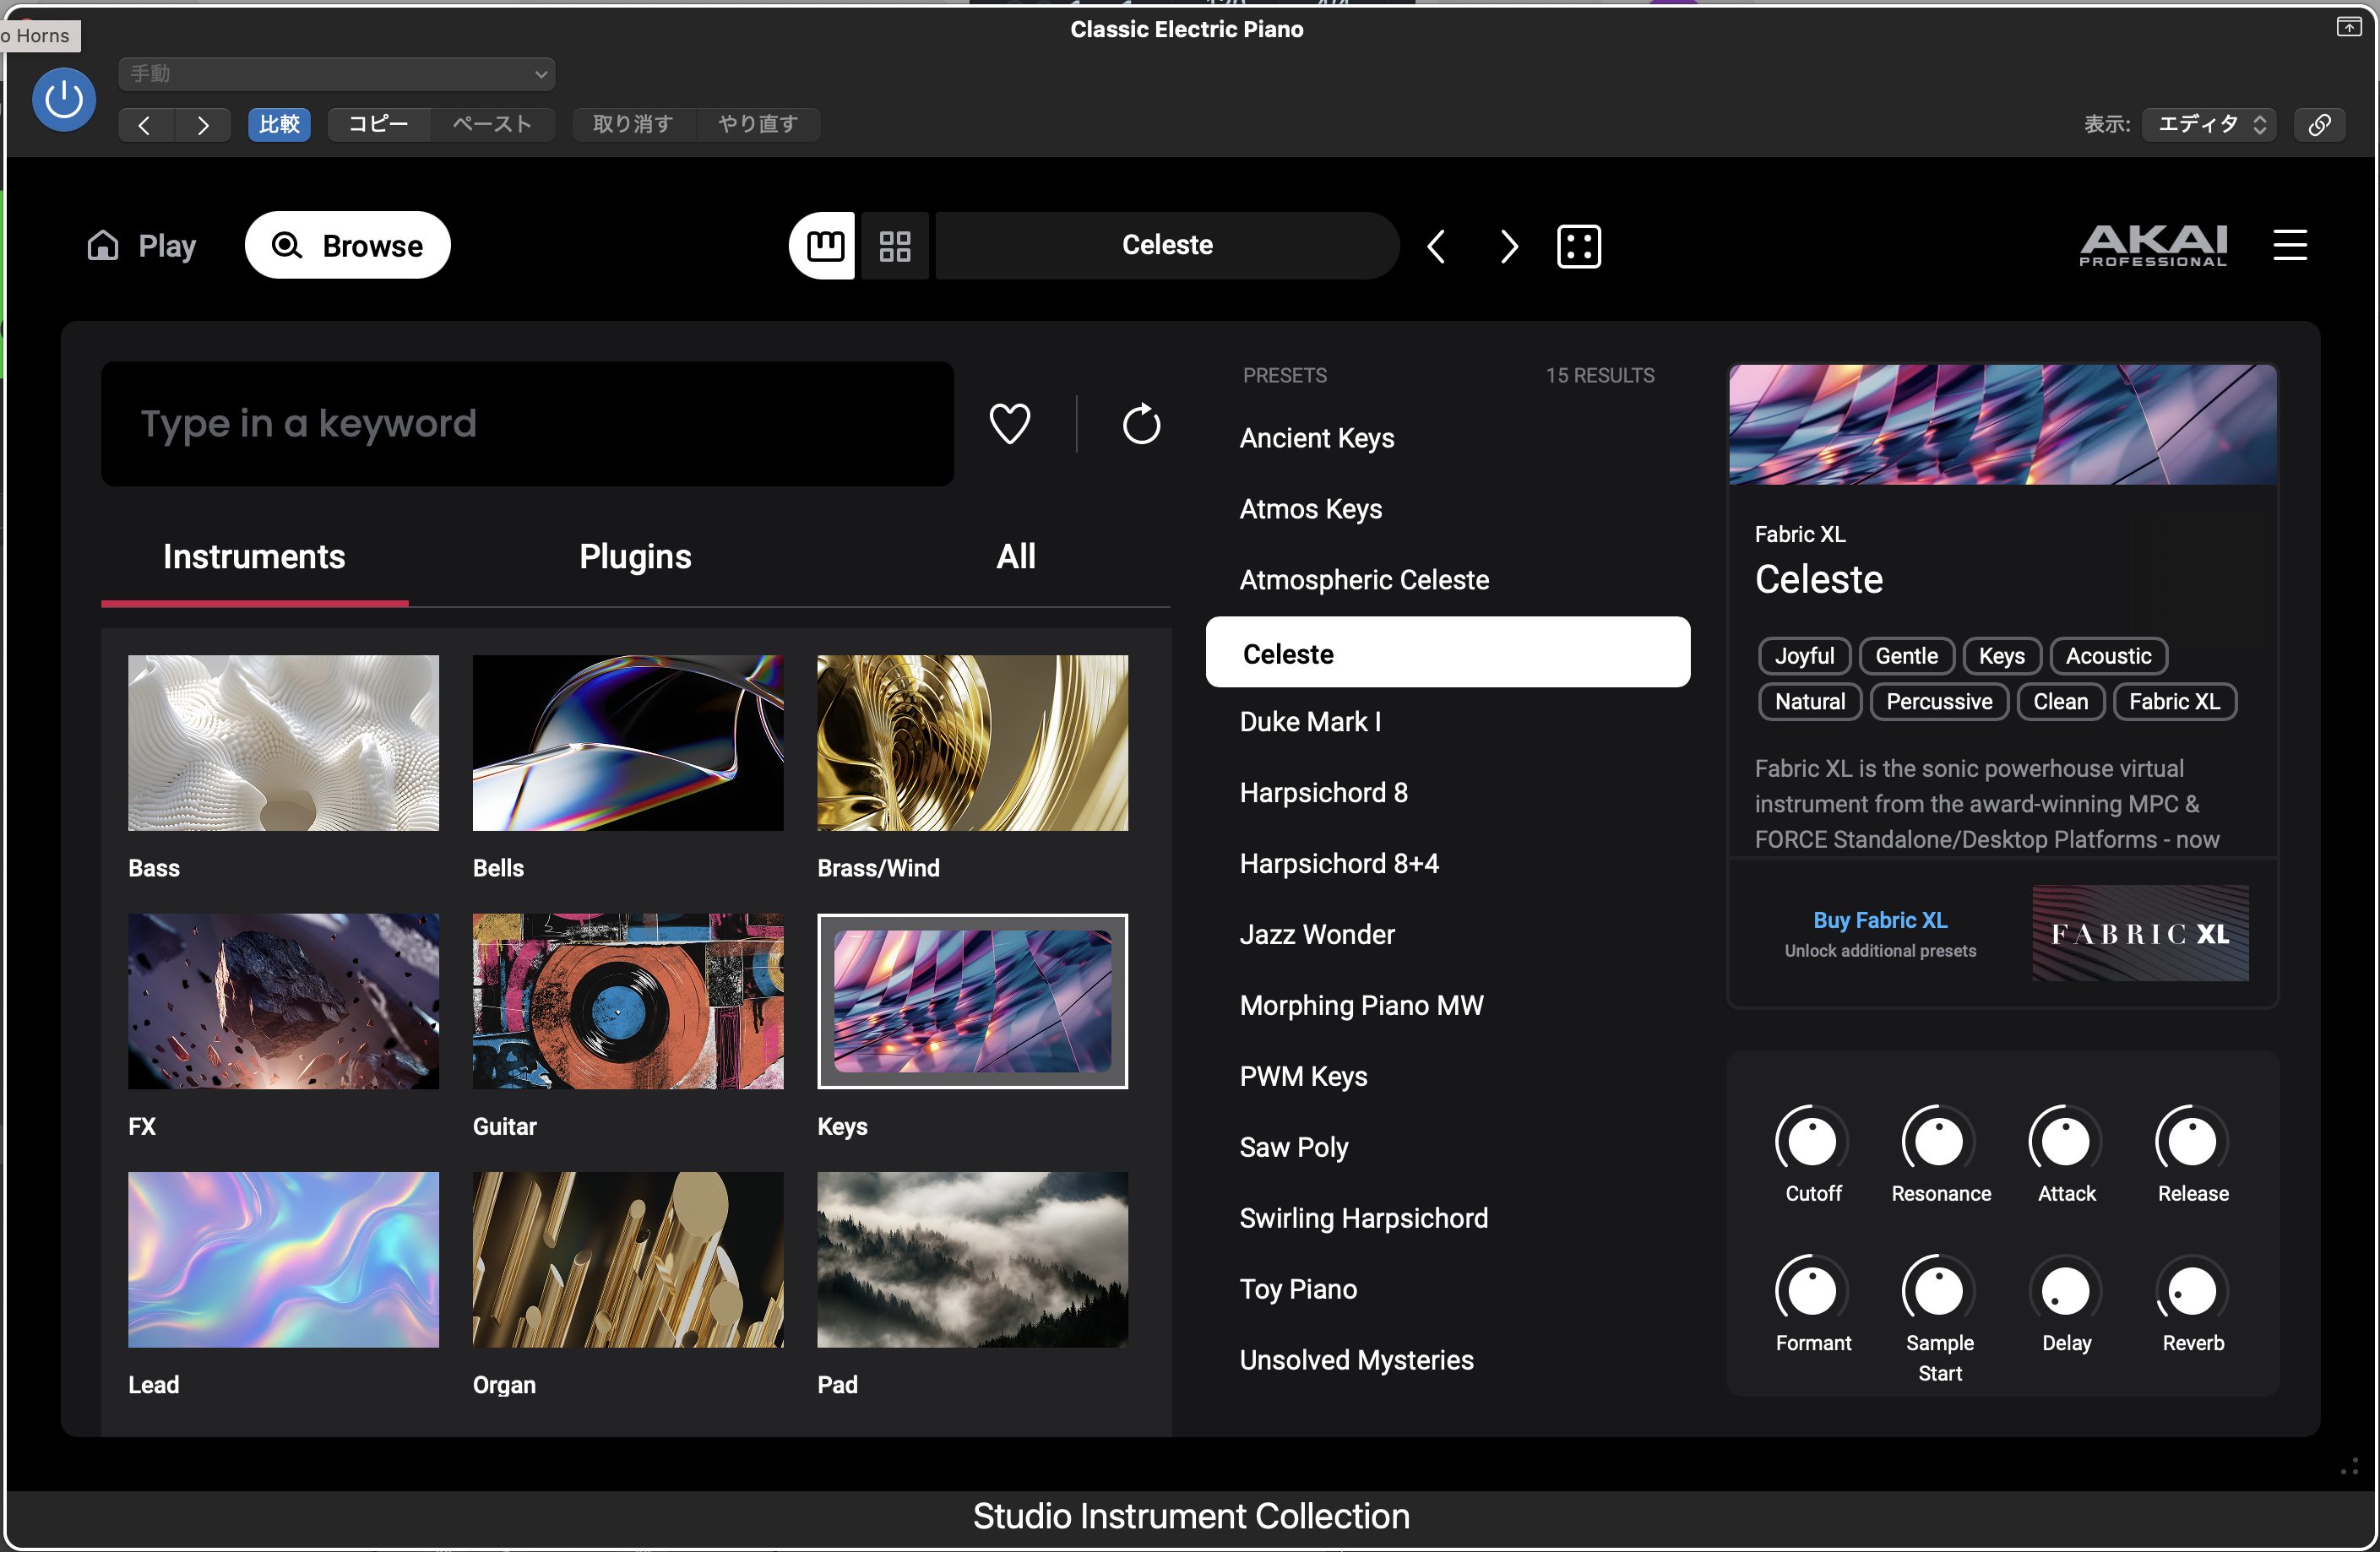Open the Celeste preset name selector
The height and width of the screenshot is (1552, 2380).
pyautogui.click(x=1166, y=246)
